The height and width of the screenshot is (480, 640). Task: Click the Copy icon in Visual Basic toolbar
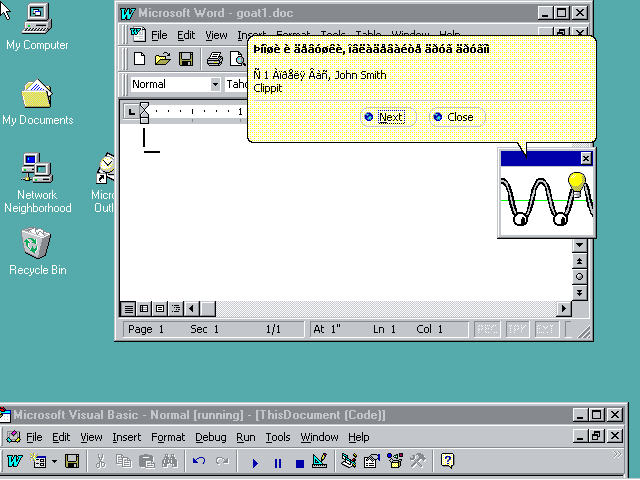tap(123, 461)
